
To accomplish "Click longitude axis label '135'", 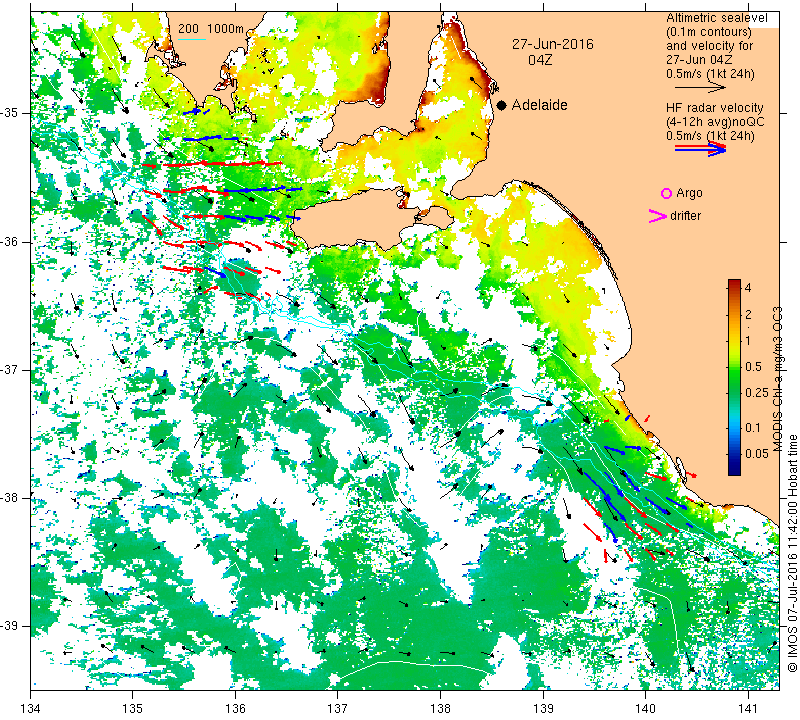I will click(133, 708).
